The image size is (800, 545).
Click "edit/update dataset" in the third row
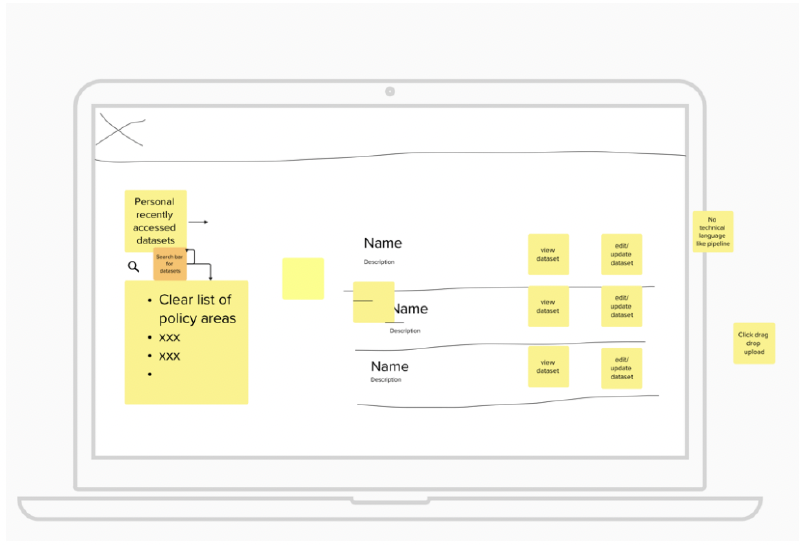tap(621, 368)
